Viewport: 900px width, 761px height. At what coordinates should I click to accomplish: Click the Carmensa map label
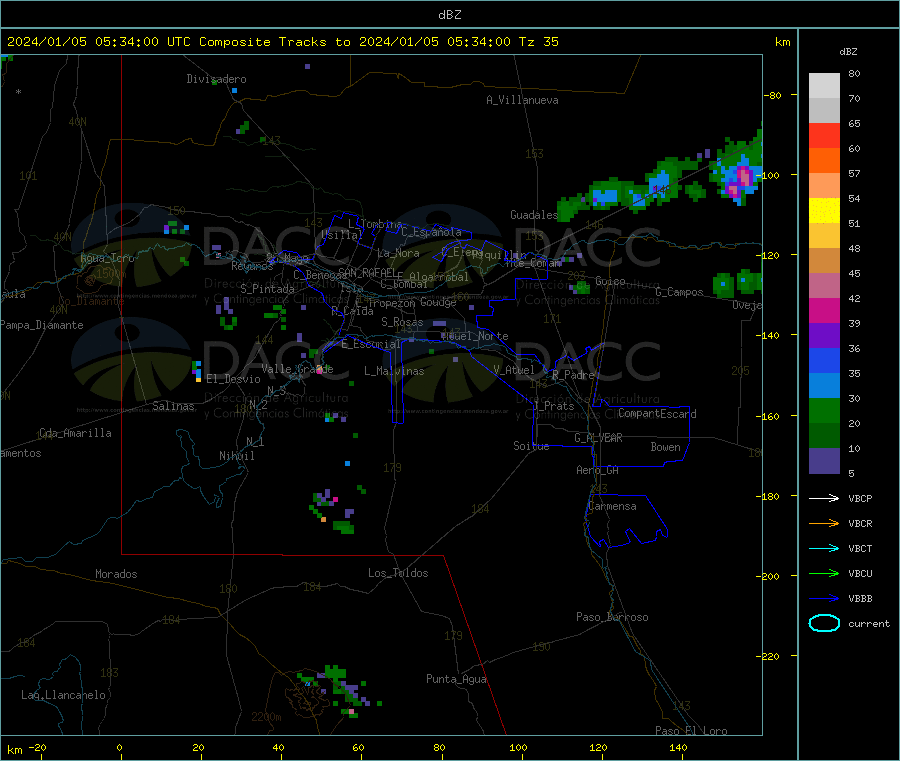point(612,506)
